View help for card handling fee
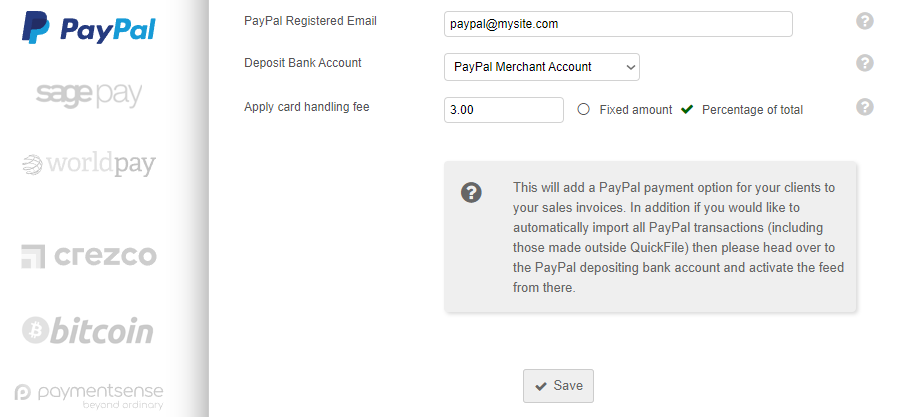Image resolution: width=901 pixels, height=417 pixels. tap(865, 107)
